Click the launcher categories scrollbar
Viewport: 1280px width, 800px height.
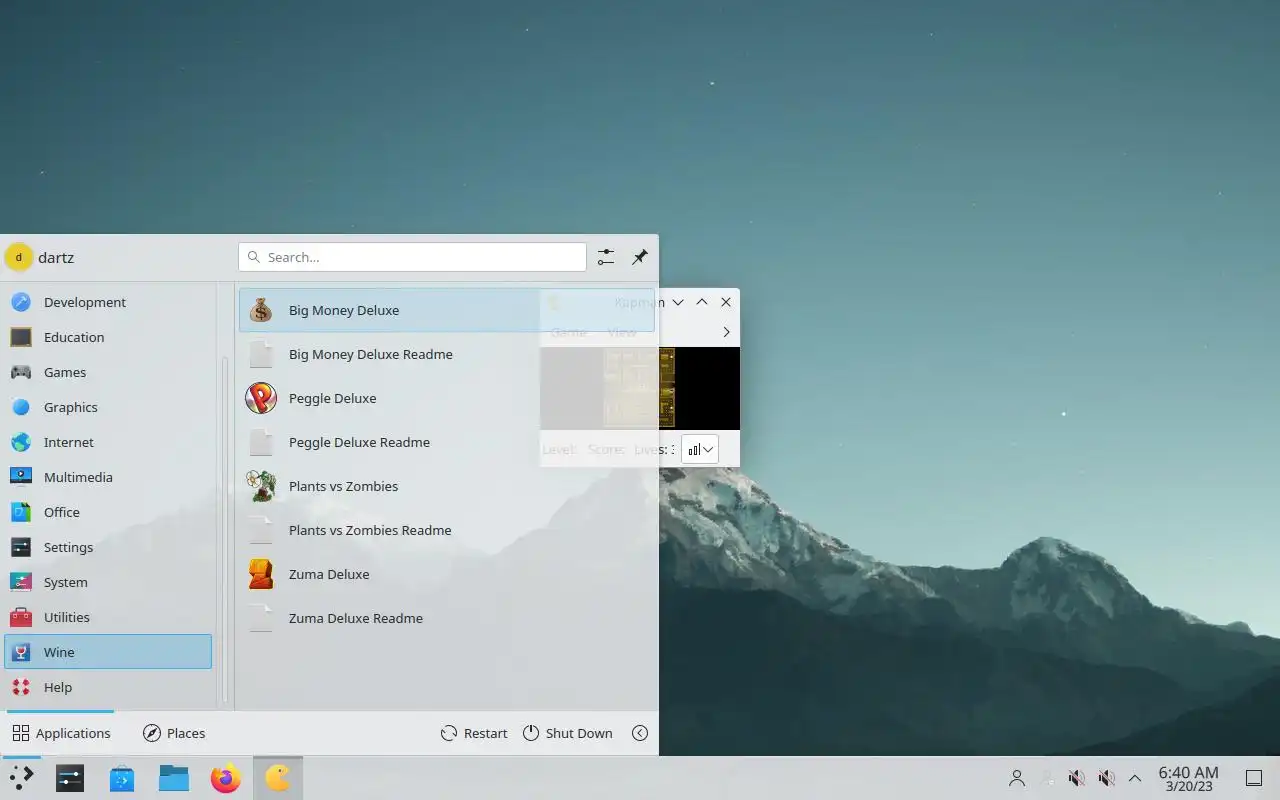(225, 530)
